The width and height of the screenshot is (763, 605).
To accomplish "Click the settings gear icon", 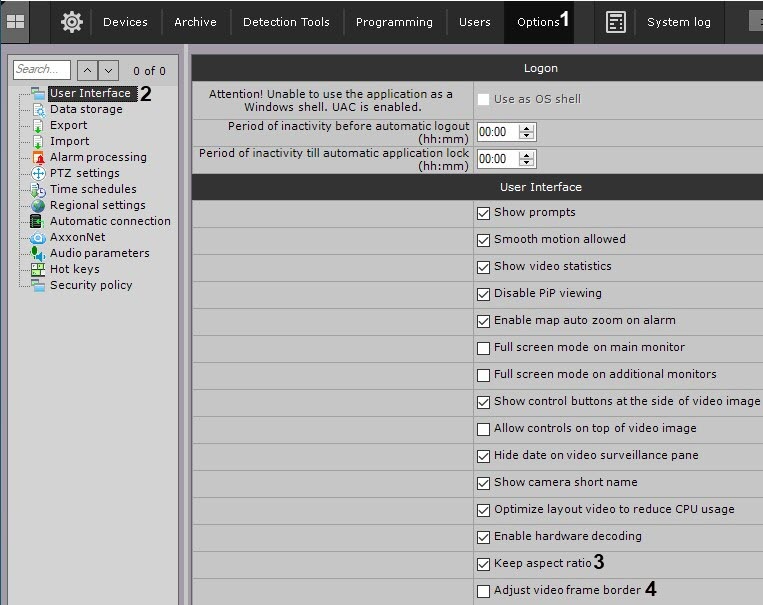I will click(72, 21).
